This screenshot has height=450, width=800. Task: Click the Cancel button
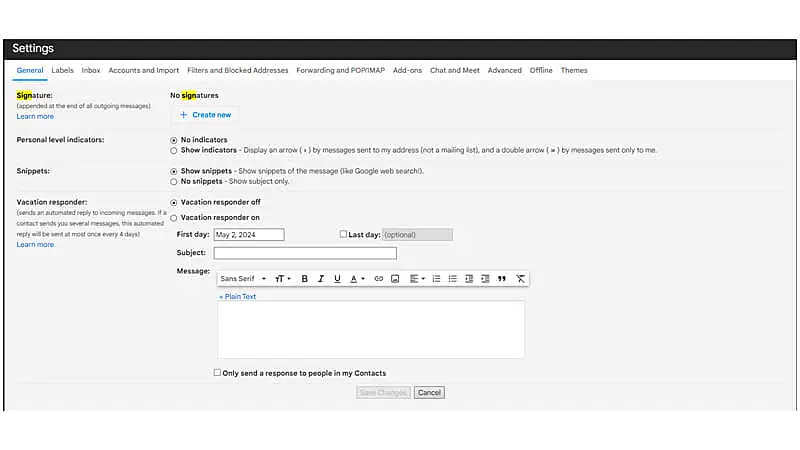point(429,392)
